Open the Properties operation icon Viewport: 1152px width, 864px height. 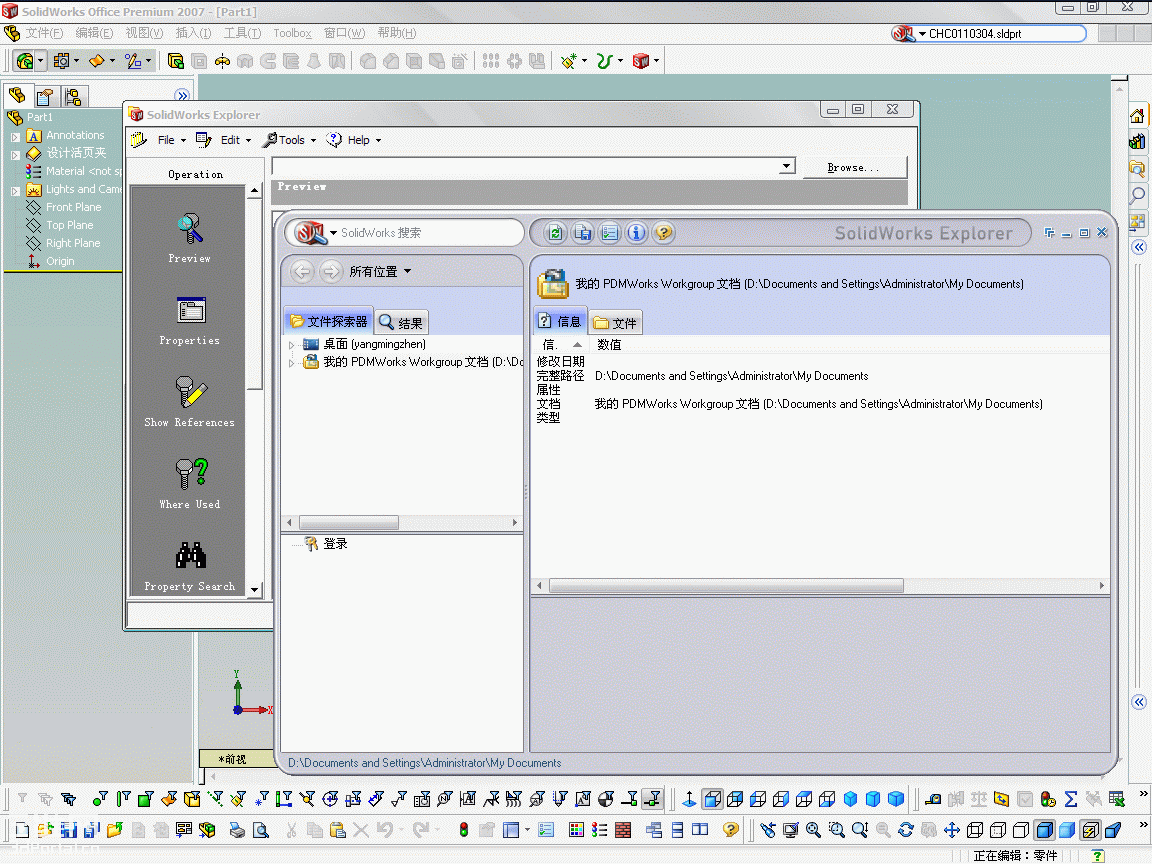coord(191,311)
